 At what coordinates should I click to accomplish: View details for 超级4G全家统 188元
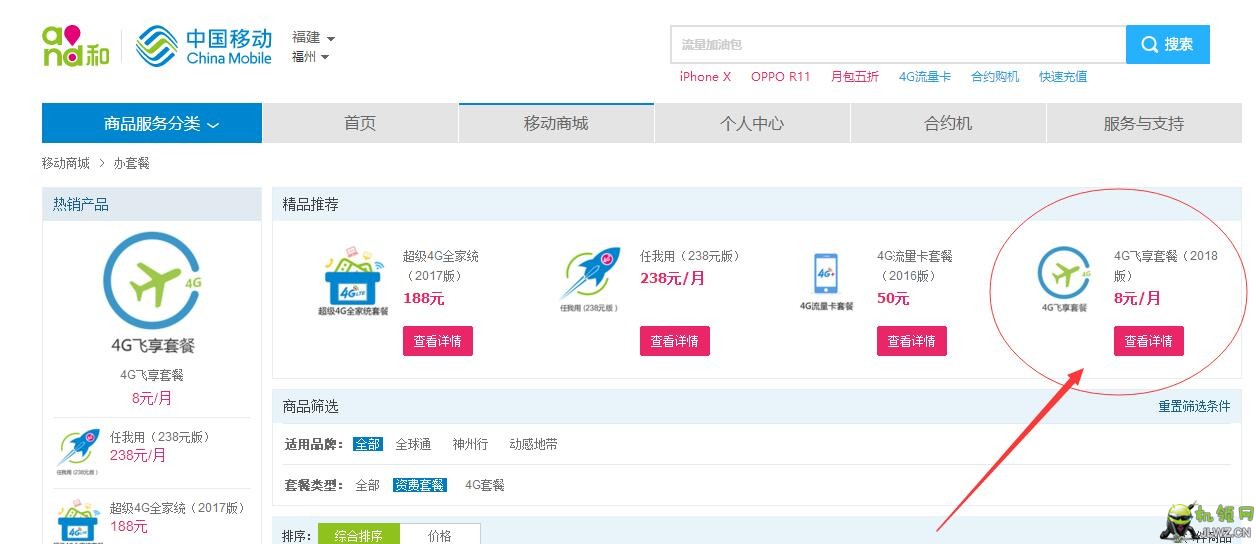(438, 341)
